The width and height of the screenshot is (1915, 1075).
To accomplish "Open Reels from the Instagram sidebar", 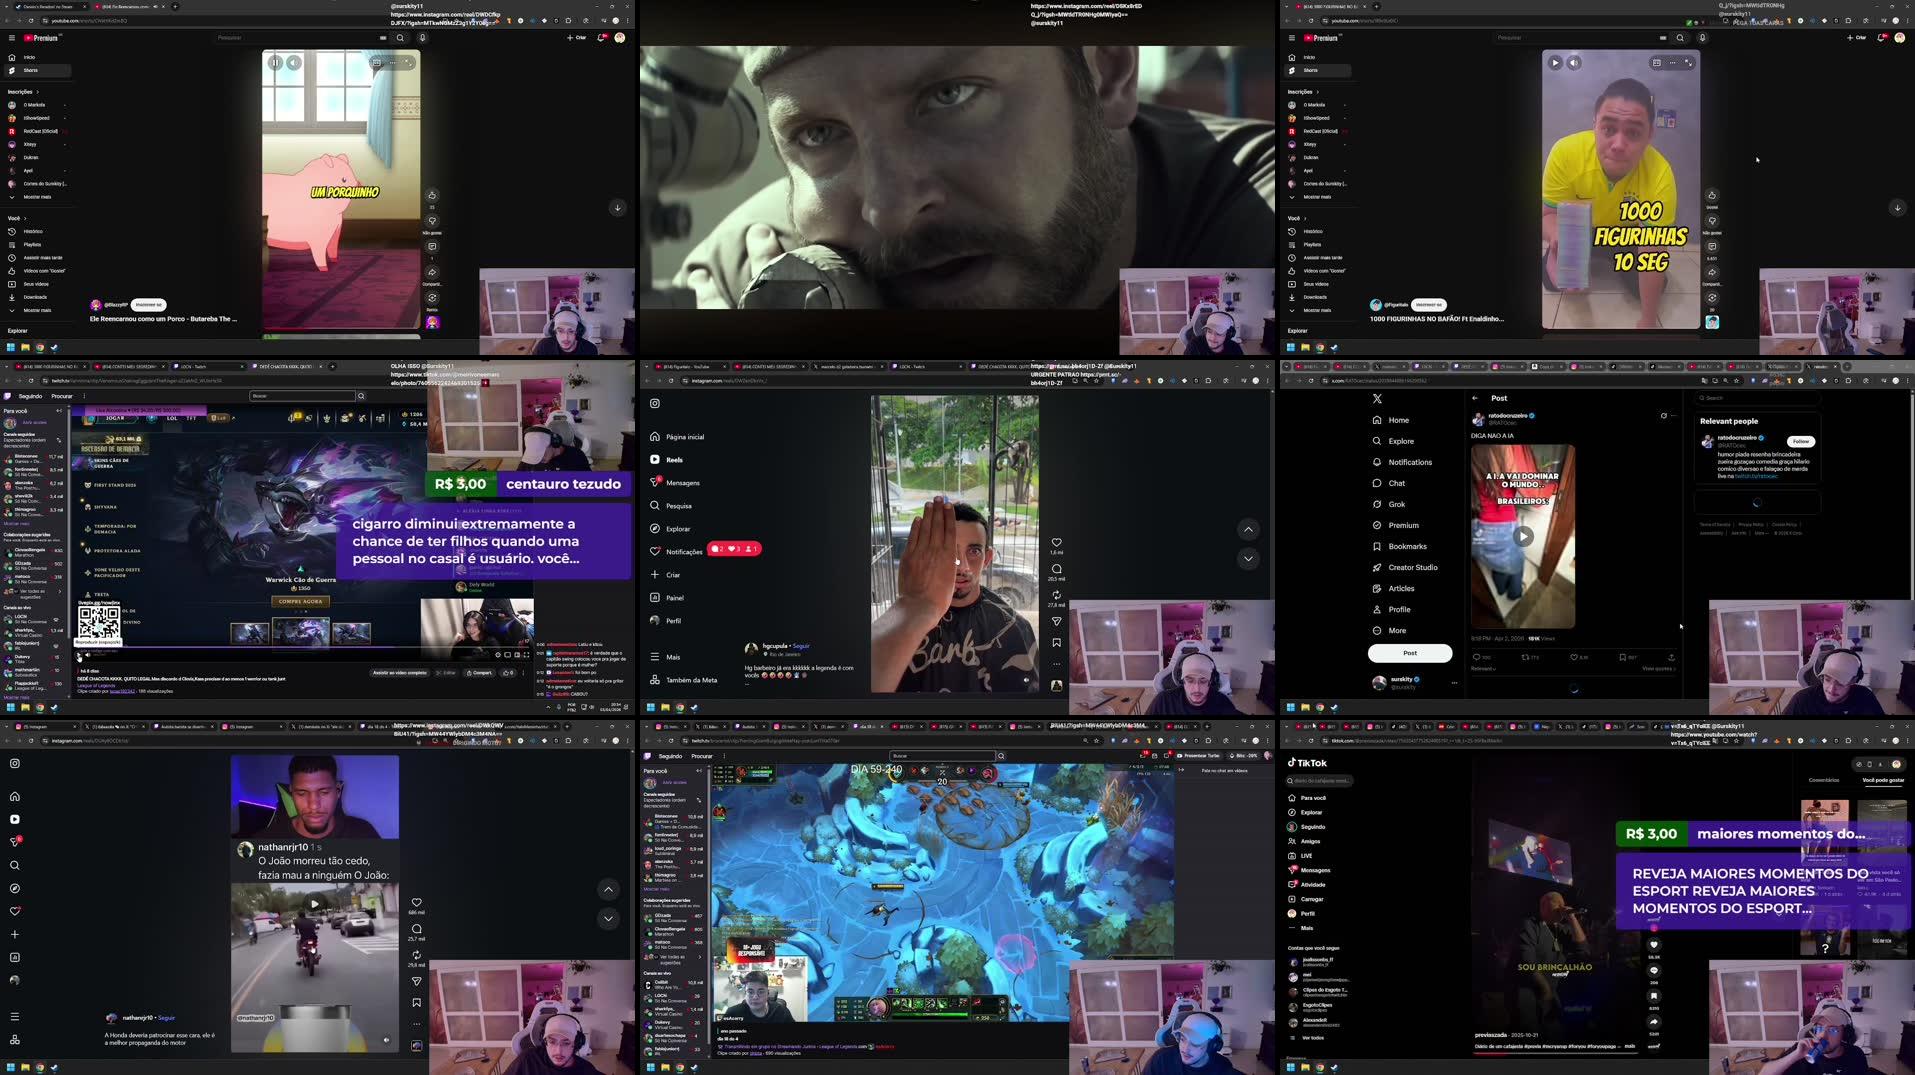I will [672, 459].
